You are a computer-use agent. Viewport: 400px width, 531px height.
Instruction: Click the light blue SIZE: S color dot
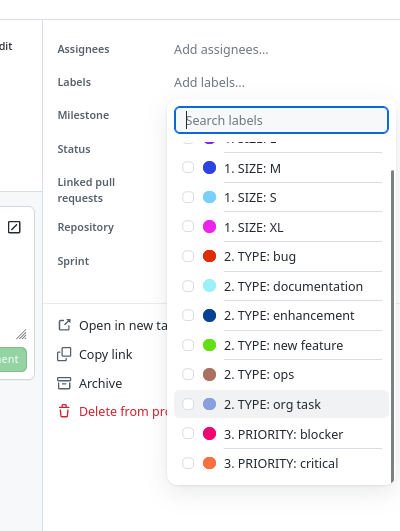click(x=209, y=197)
